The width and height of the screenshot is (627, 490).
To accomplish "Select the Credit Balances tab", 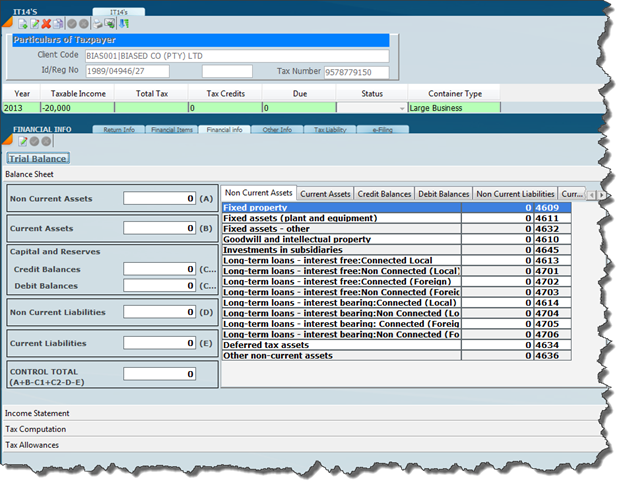I will pos(384,193).
